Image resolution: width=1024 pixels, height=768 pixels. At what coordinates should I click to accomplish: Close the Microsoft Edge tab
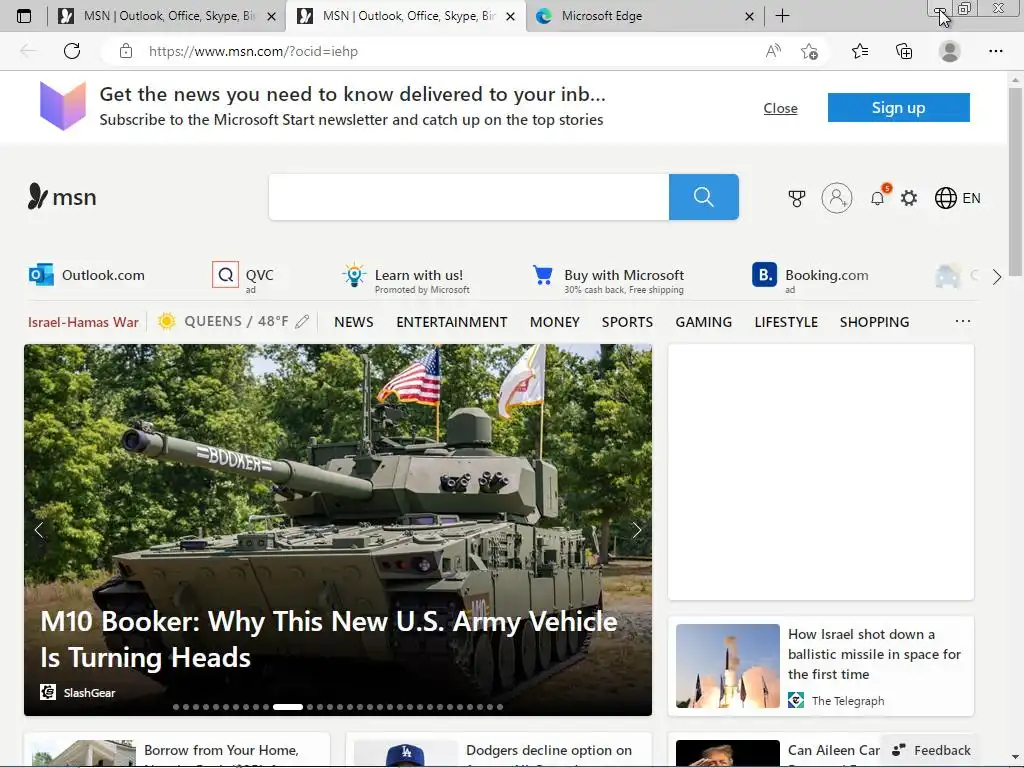tap(750, 16)
